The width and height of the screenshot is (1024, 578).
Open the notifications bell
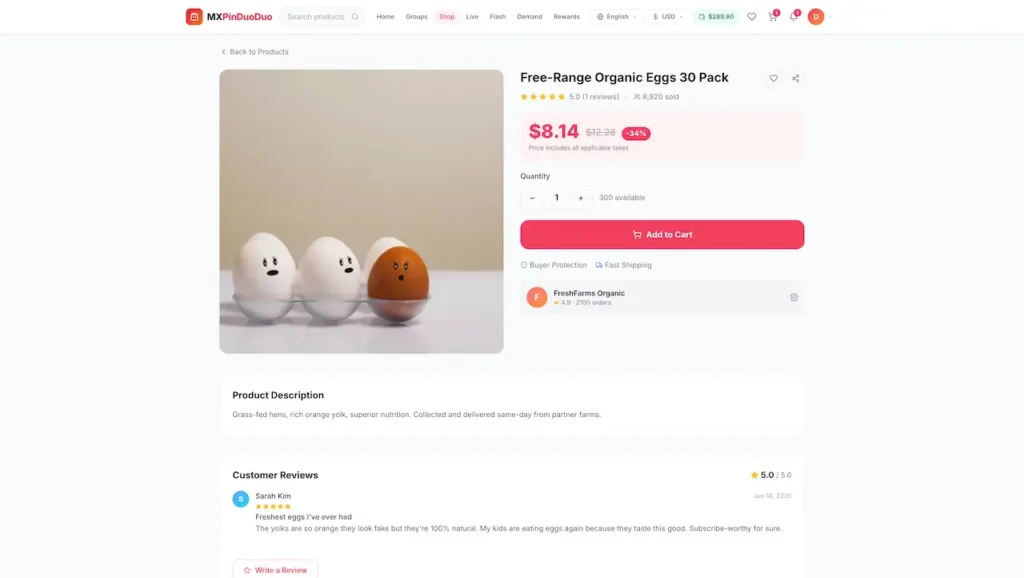click(x=793, y=17)
